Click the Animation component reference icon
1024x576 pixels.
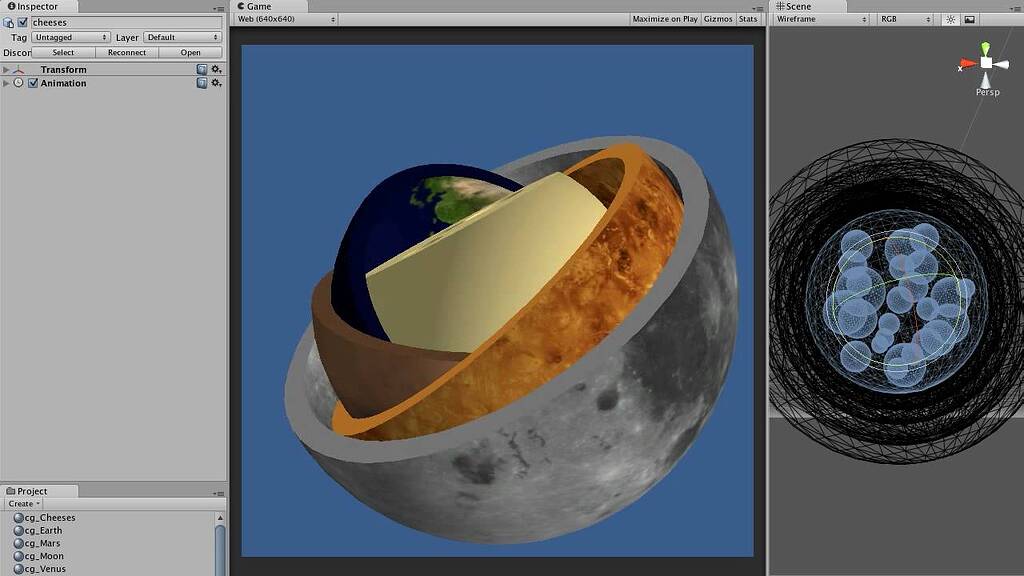(203, 83)
